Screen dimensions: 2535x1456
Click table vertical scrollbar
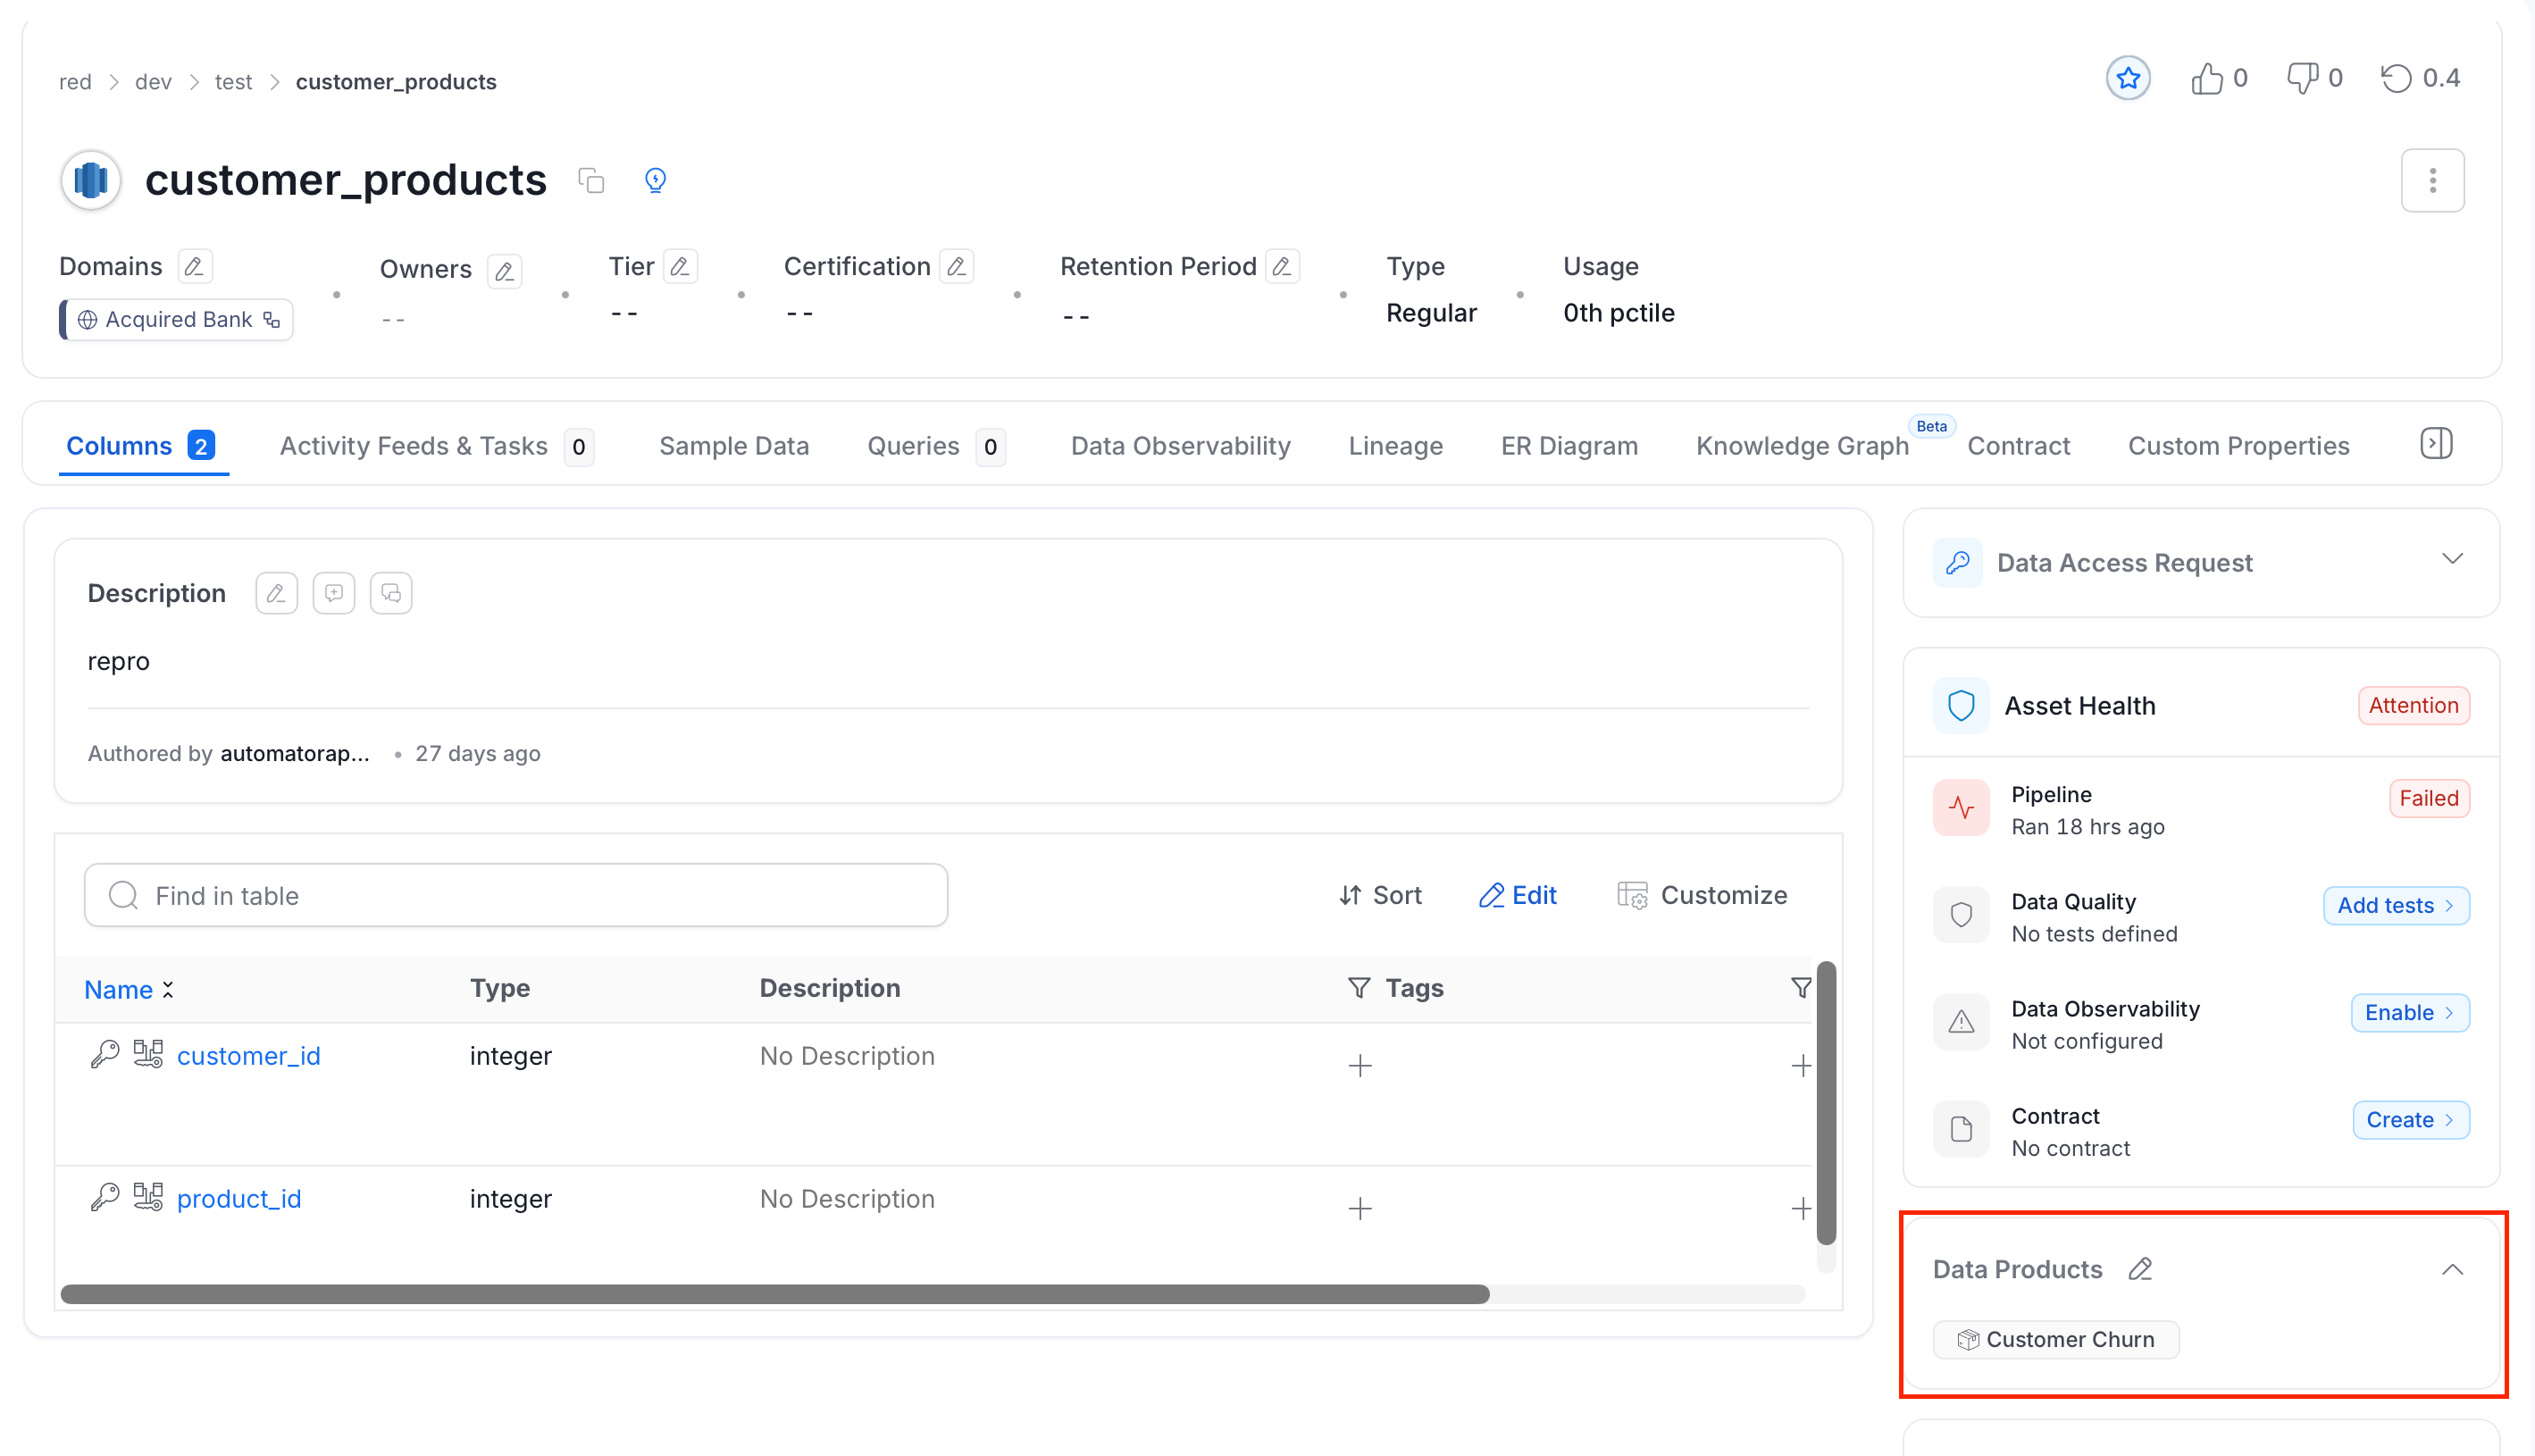[1826, 1104]
